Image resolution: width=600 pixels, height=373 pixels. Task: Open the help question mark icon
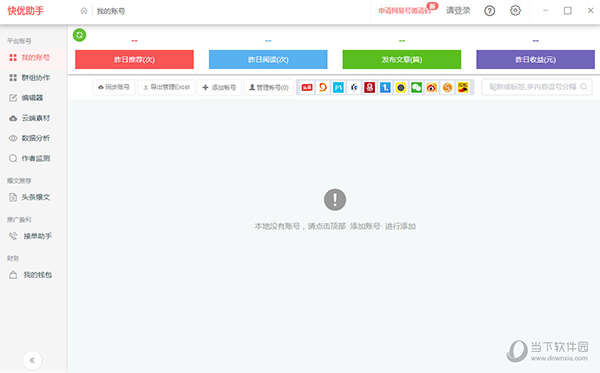click(489, 11)
